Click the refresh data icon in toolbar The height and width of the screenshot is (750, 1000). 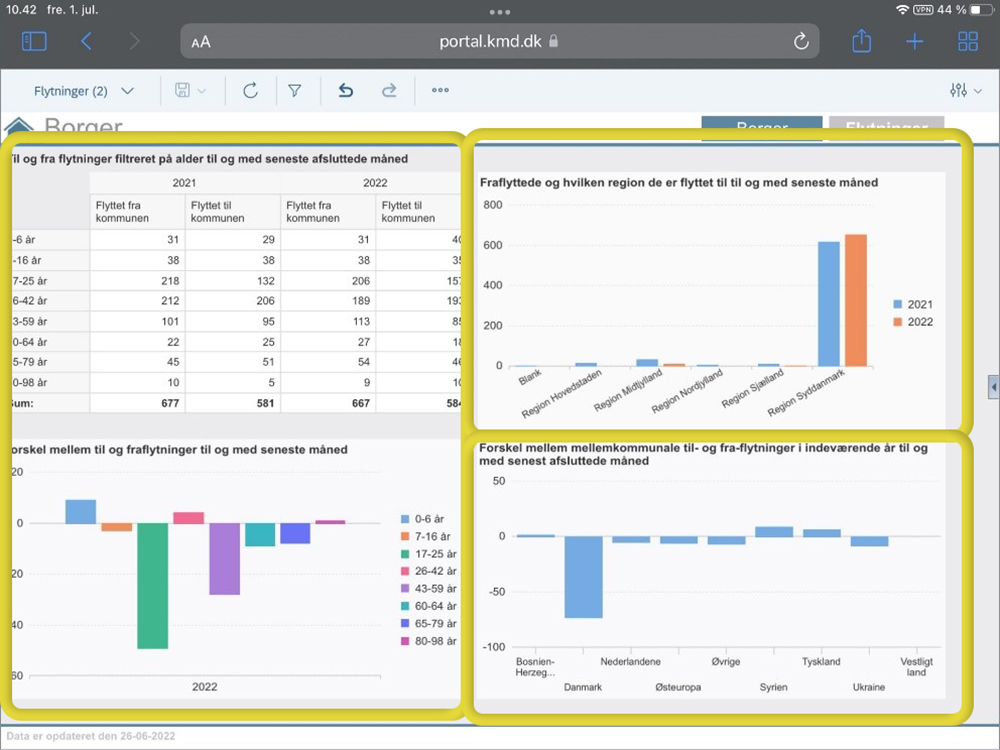[250, 91]
